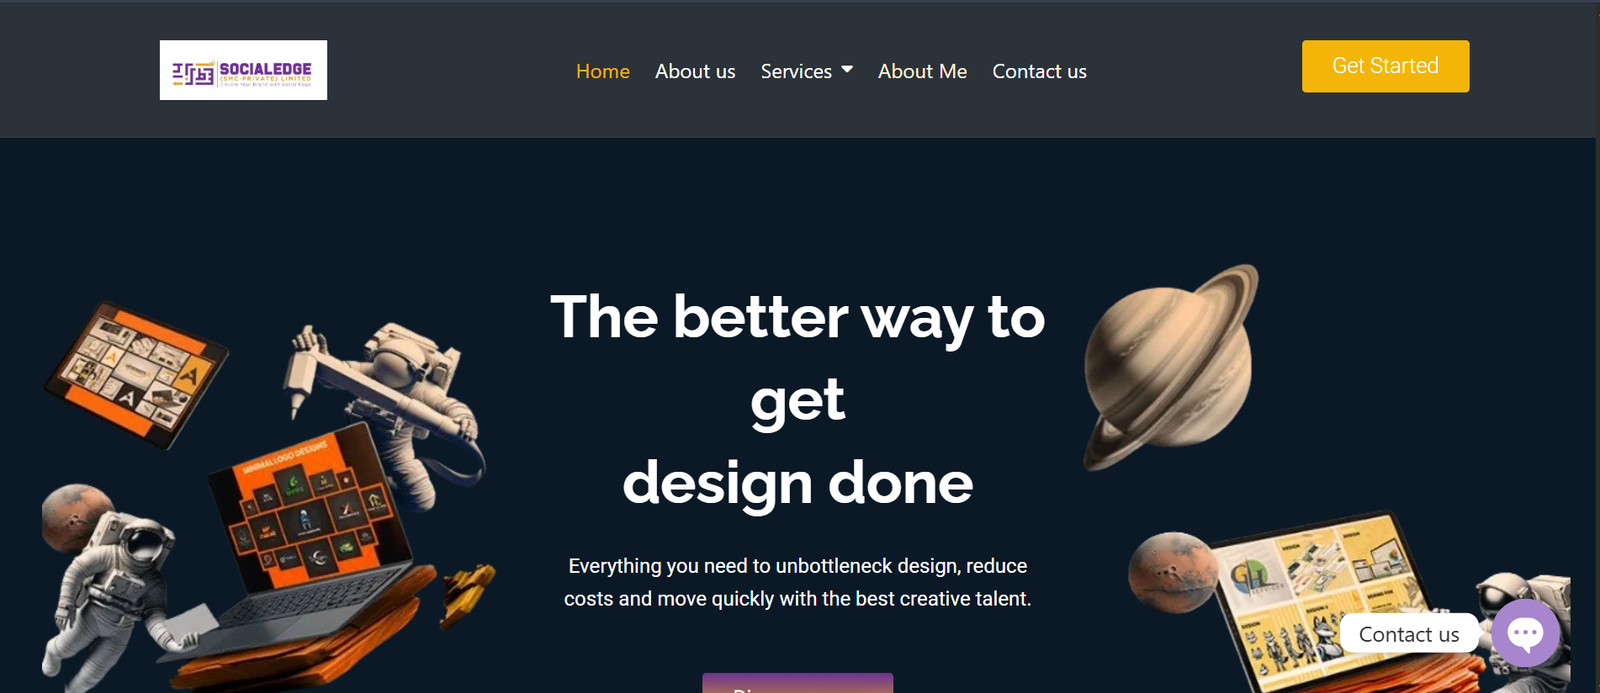Click the SocialEdge logo
The image size is (1600, 693).
pos(243,70)
